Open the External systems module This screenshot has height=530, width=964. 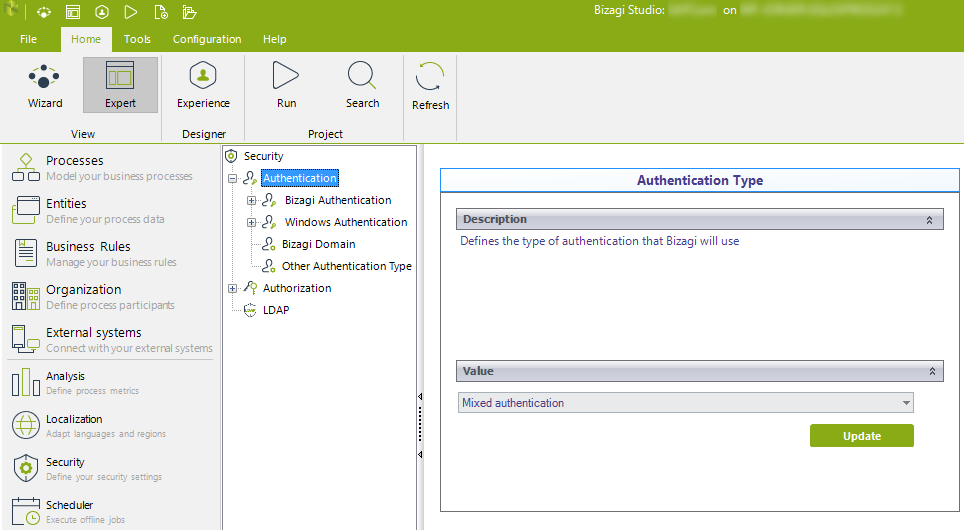(x=112, y=340)
